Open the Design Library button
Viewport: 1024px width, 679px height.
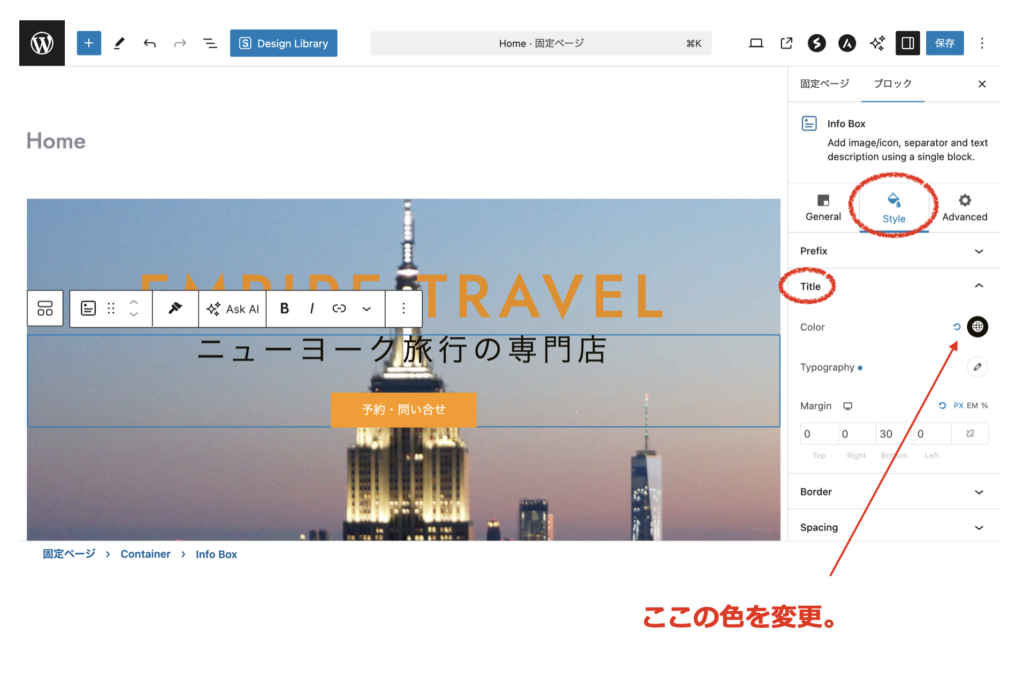coord(284,43)
